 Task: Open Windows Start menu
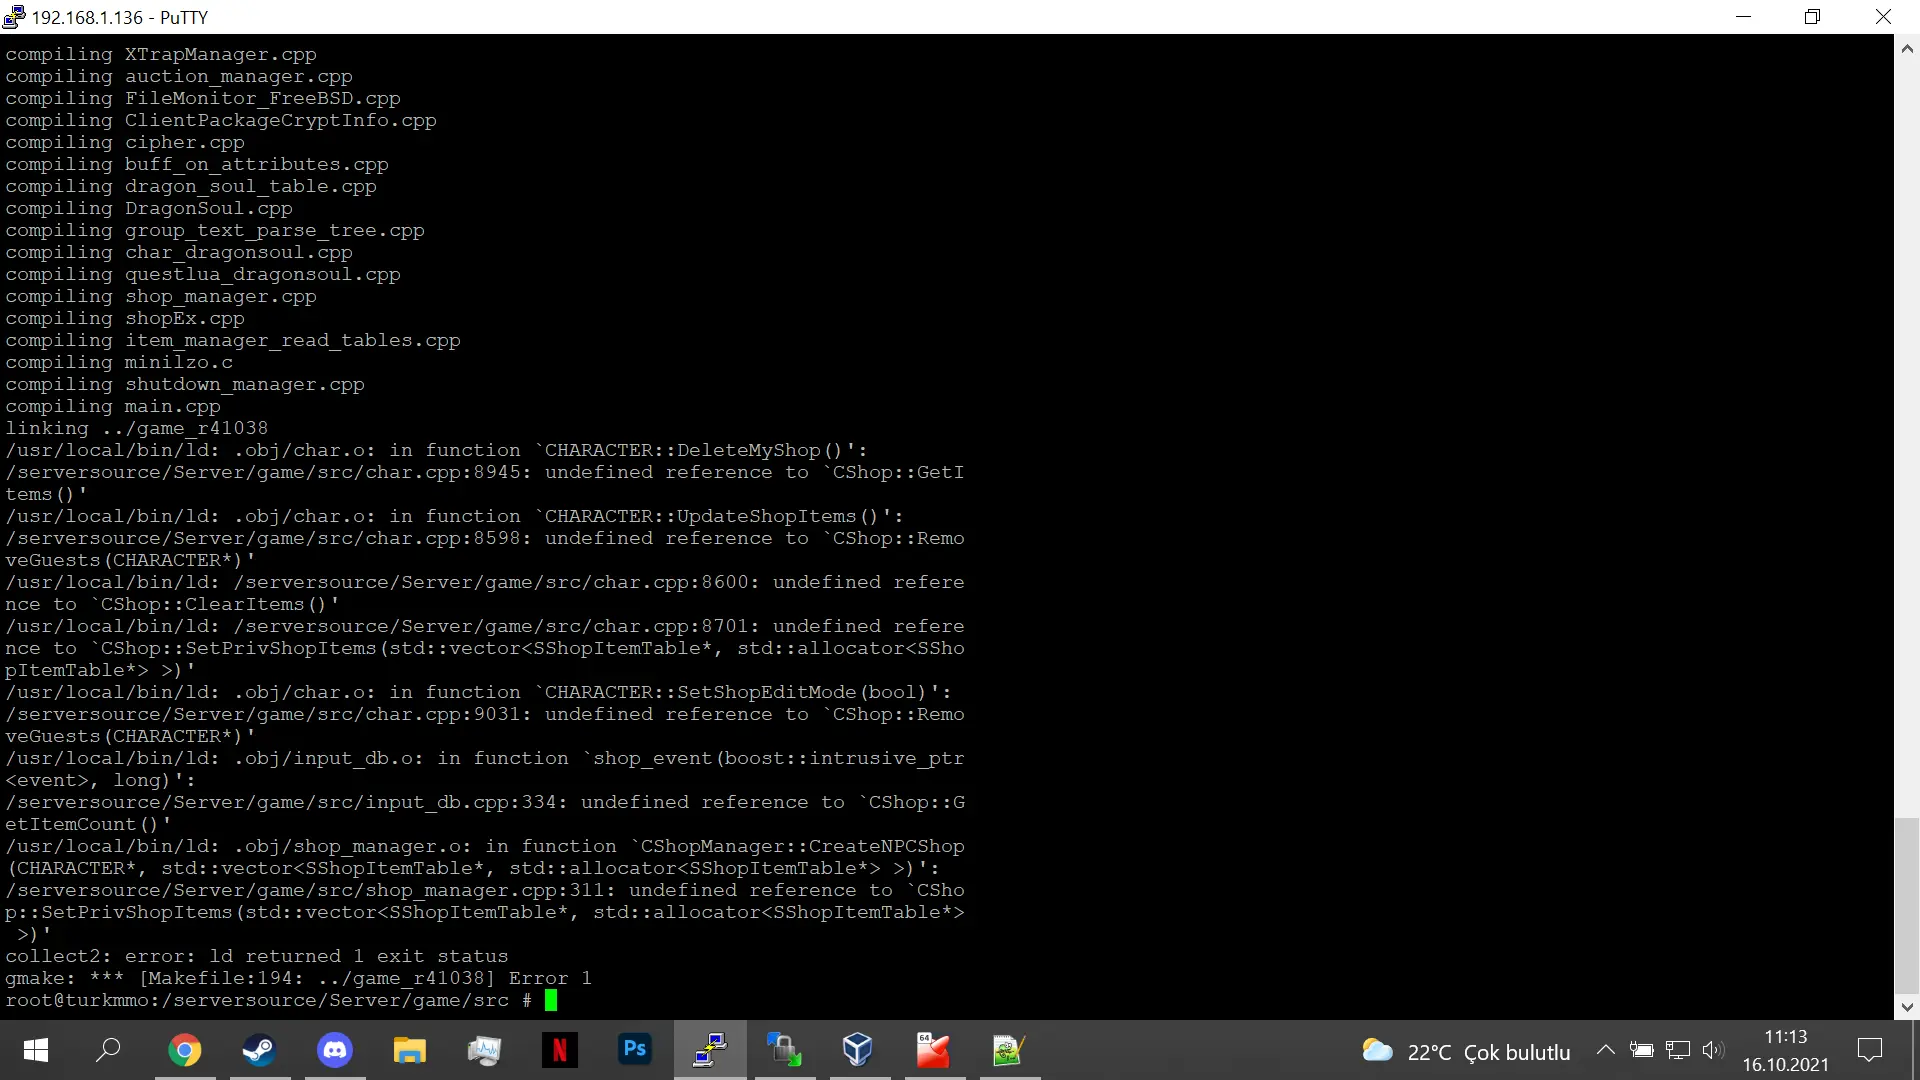(36, 1050)
